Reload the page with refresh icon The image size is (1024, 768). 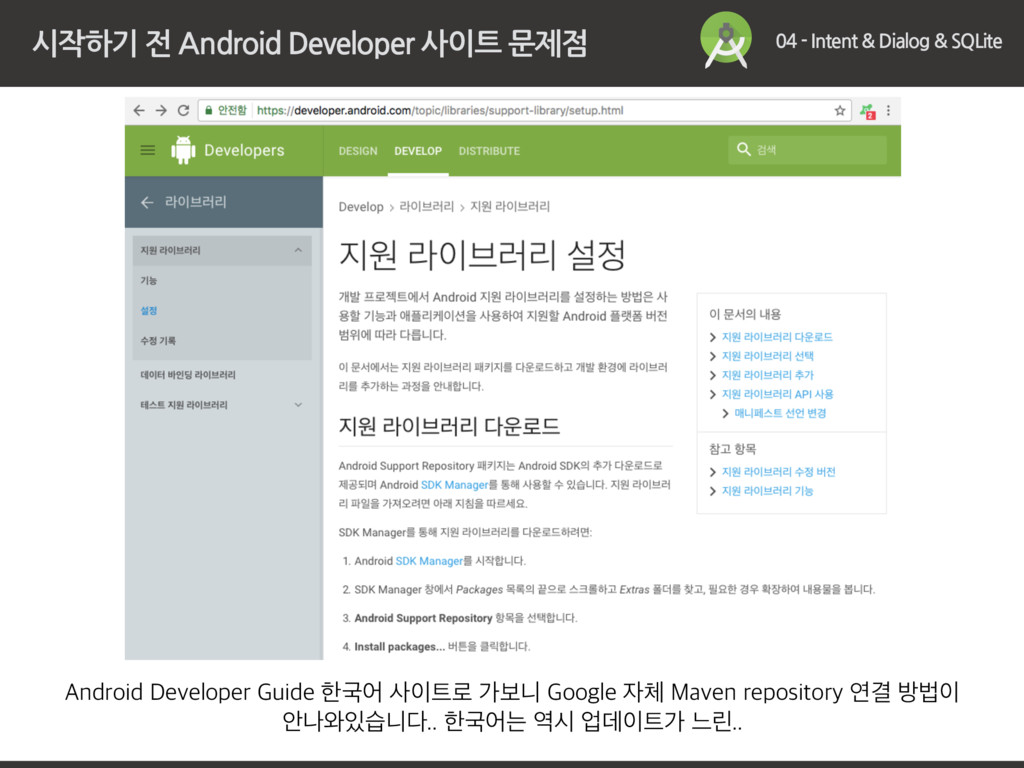pos(184,110)
